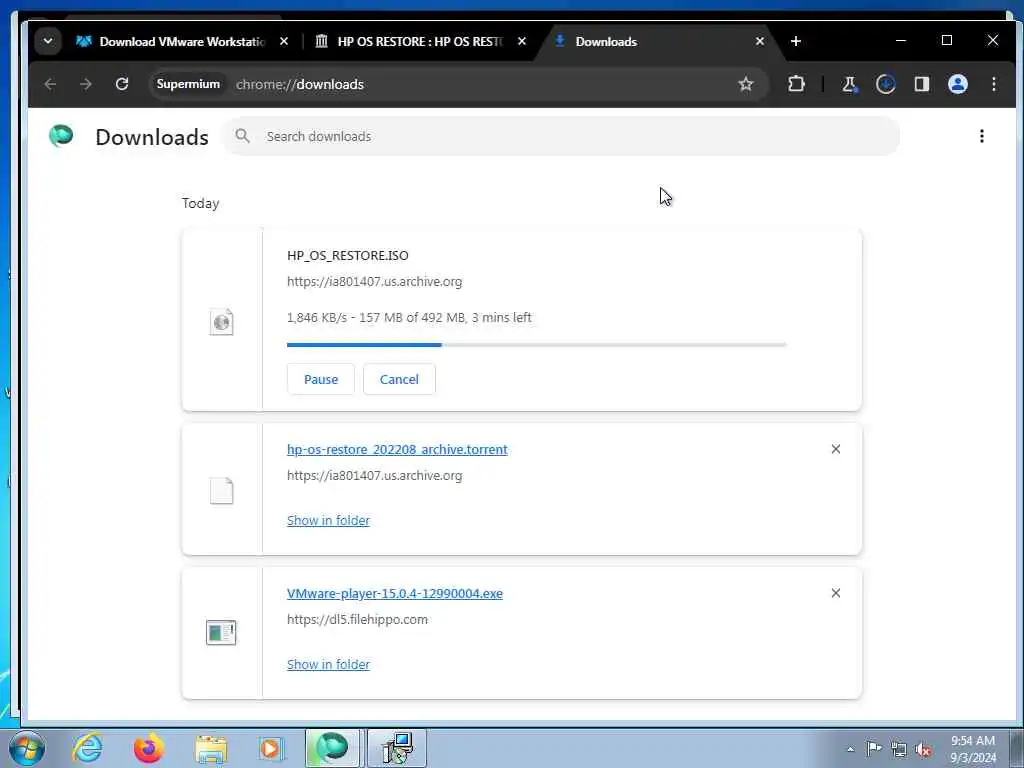Bookmark this page with star icon
The width and height of the screenshot is (1024, 768).
pyautogui.click(x=746, y=84)
